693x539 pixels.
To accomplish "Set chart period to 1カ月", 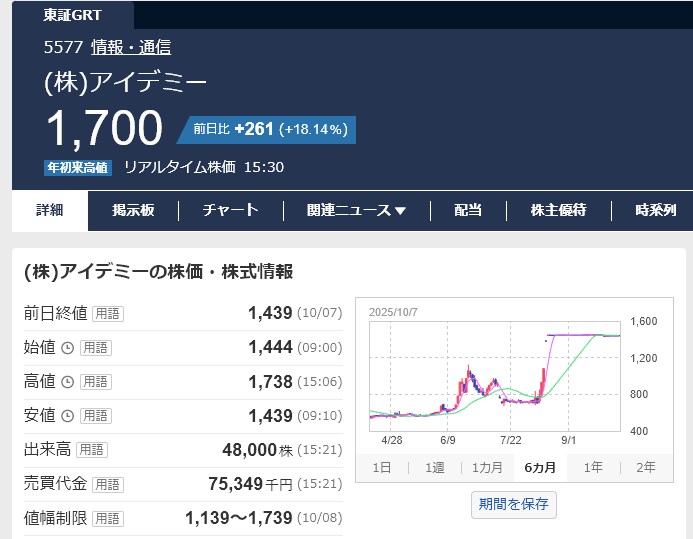I will tap(487, 467).
